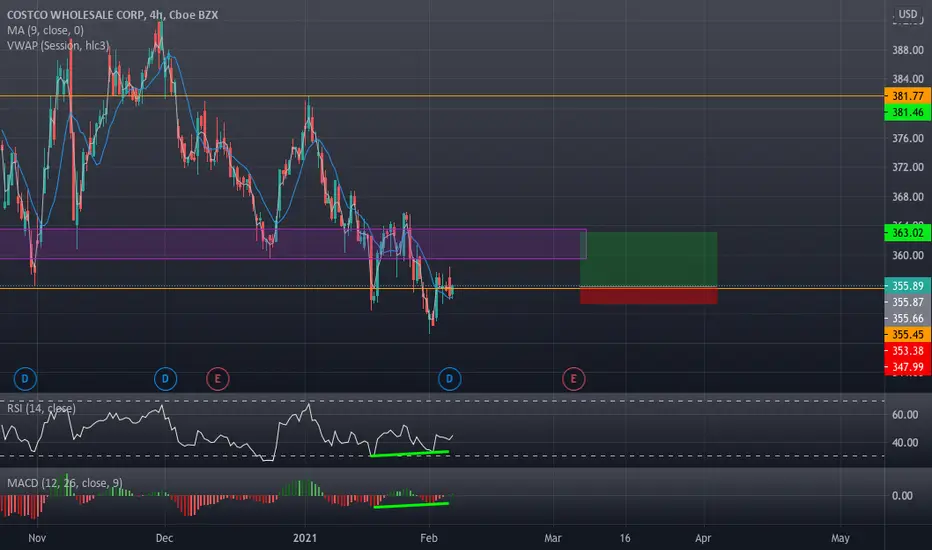Click the 376.00 price axis tick
The height and width of the screenshot is (550, 932).
908,138
